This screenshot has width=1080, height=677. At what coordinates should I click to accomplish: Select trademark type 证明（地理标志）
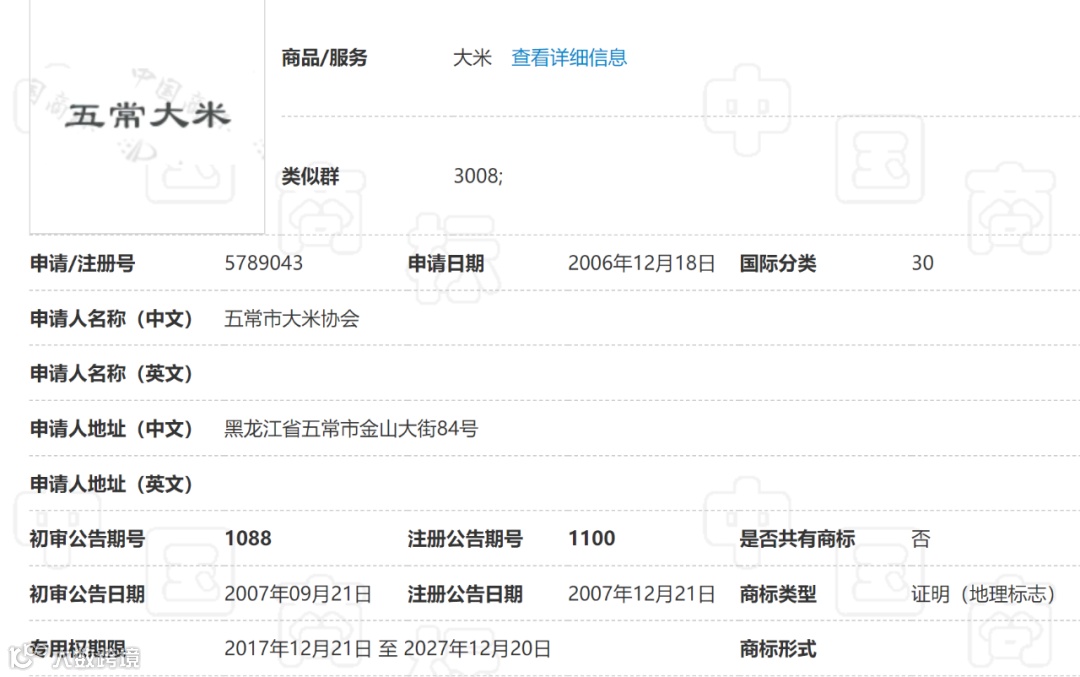[983, 594]
